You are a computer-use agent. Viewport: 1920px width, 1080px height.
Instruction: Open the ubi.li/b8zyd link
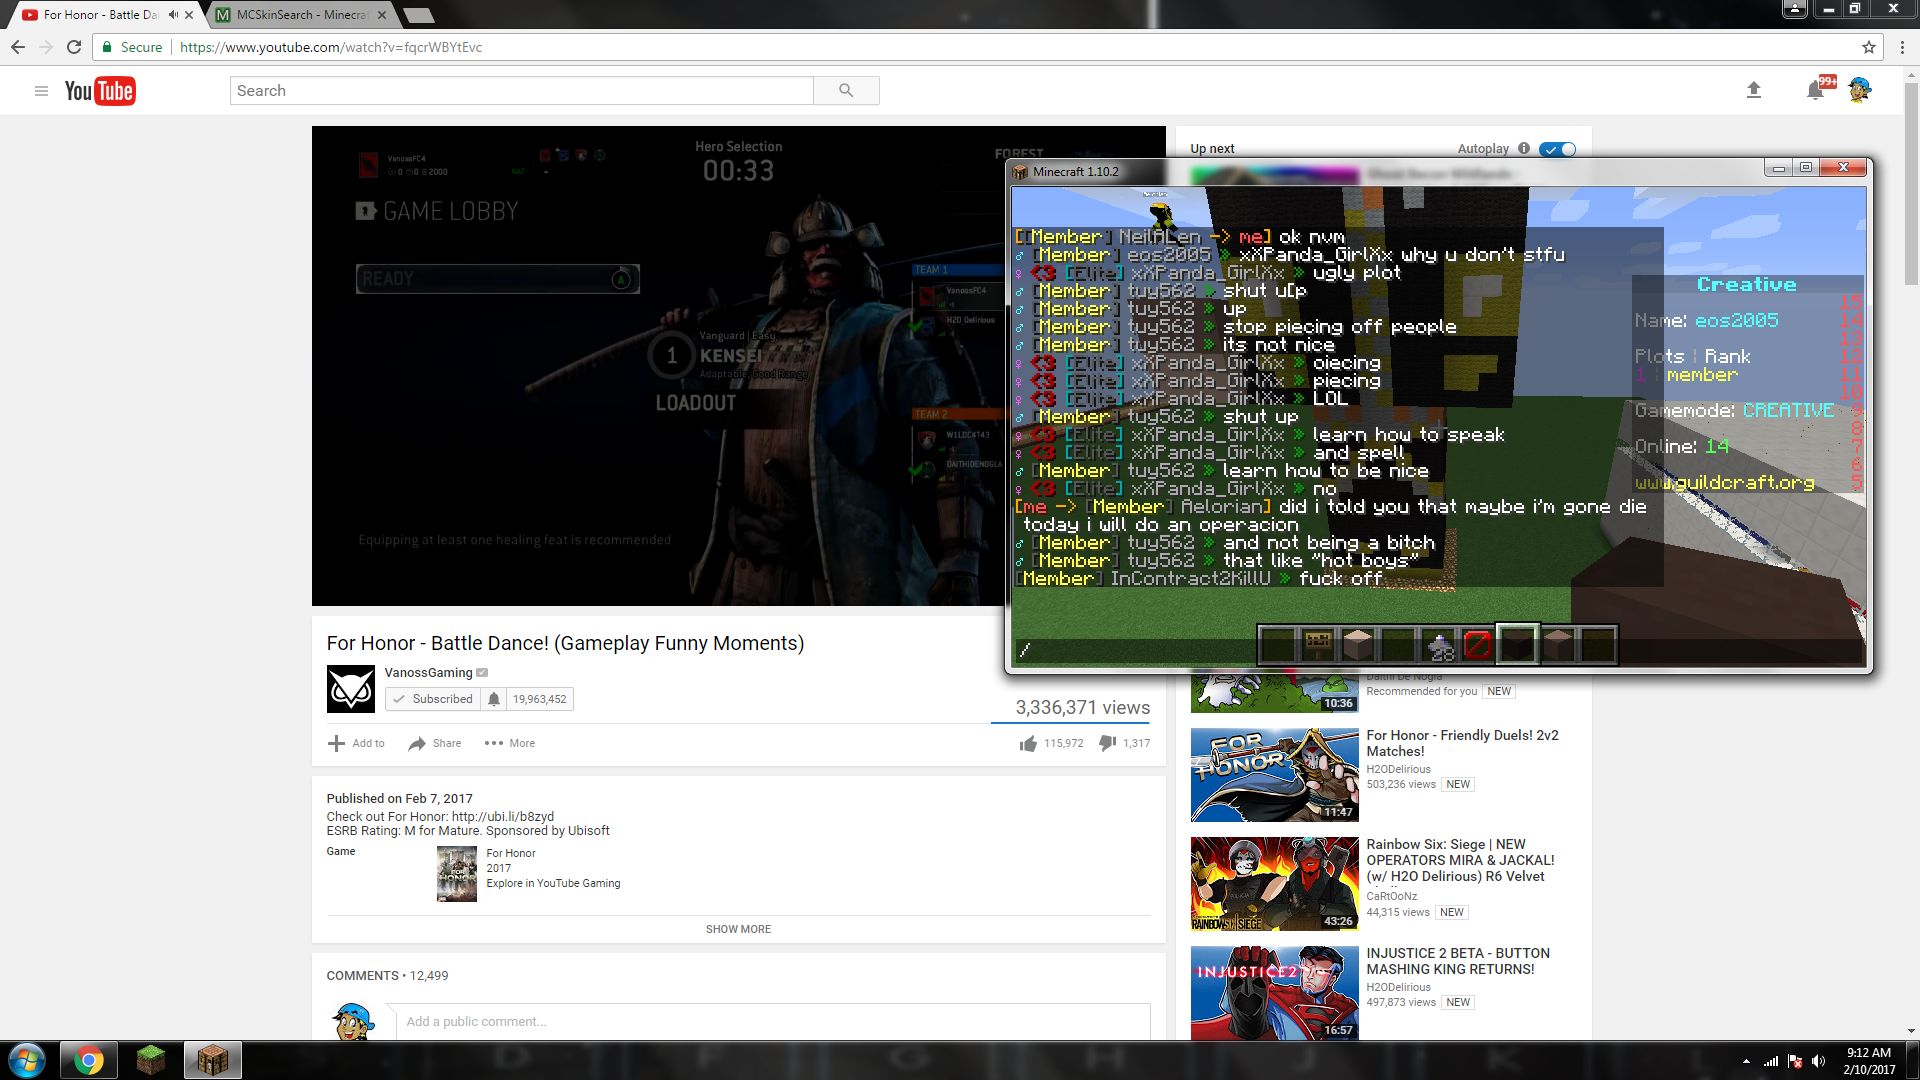tap(503, 816)
